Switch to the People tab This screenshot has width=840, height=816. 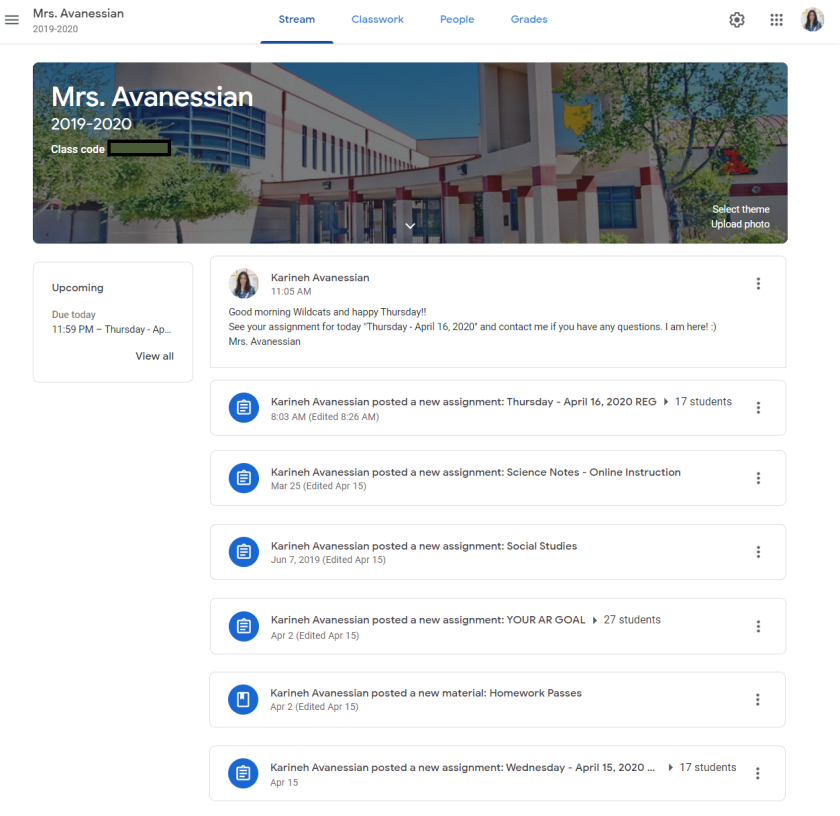coord(457,20)
